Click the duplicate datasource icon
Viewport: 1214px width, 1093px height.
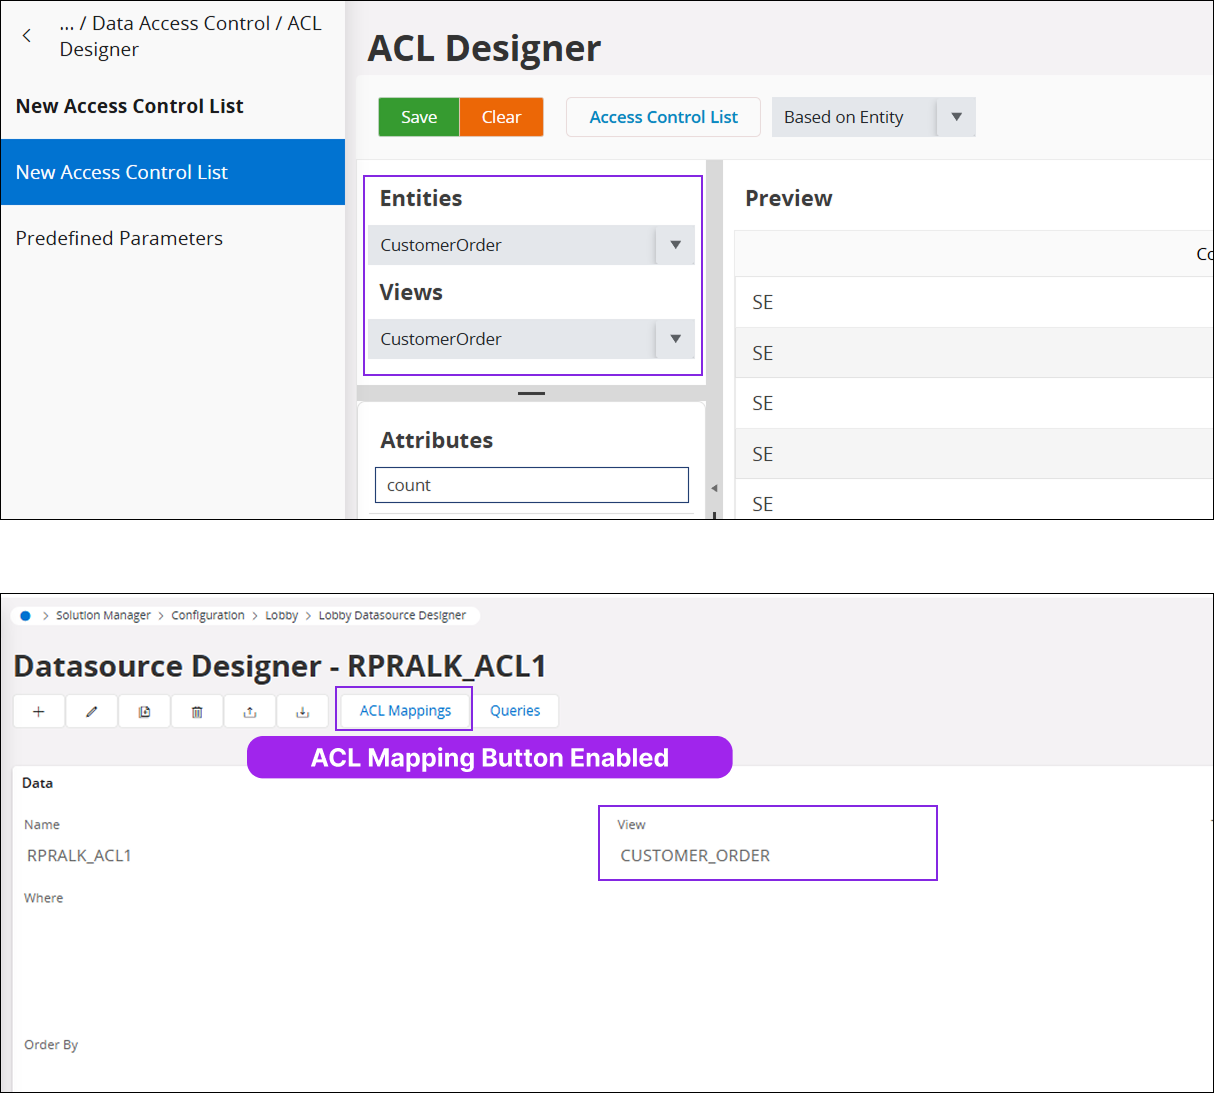[x=145, y=712]
